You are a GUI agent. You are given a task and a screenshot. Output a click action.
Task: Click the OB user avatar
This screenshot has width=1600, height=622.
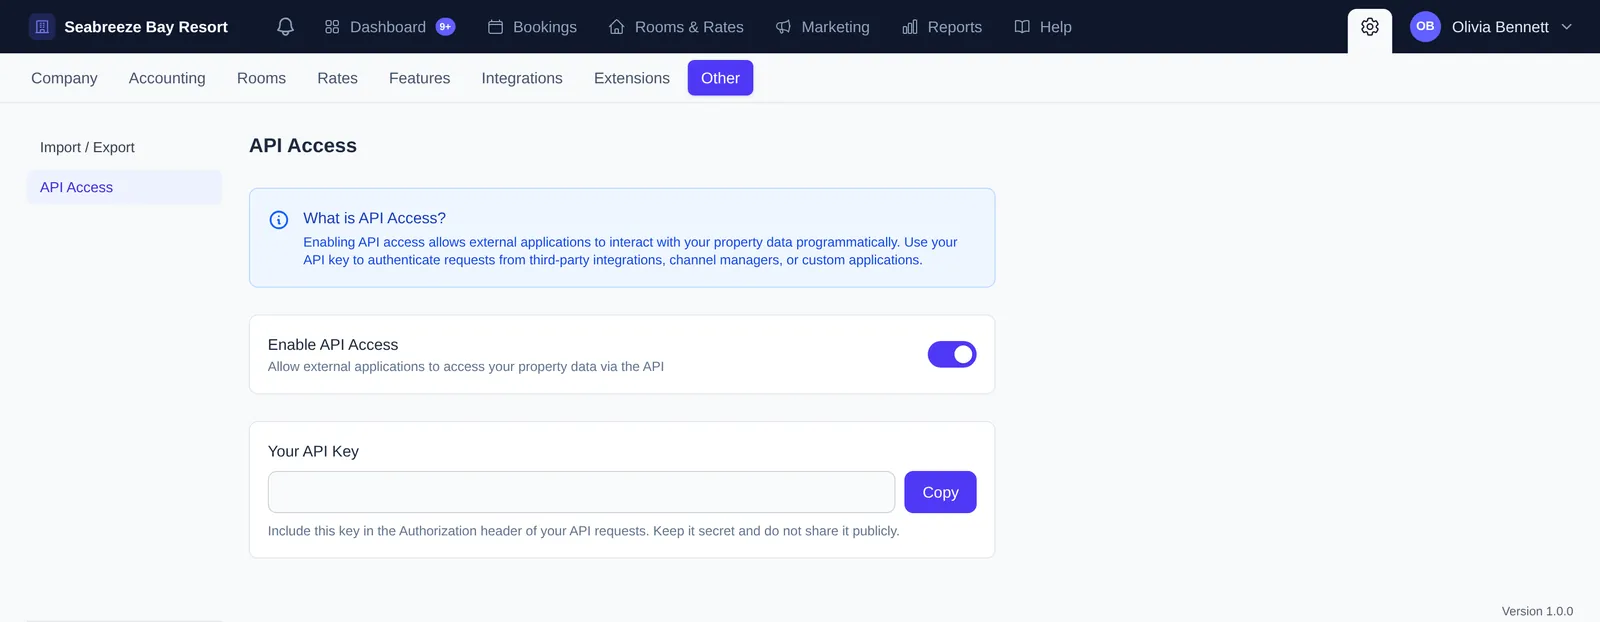pyautogui.click(x=1425, y=27)
